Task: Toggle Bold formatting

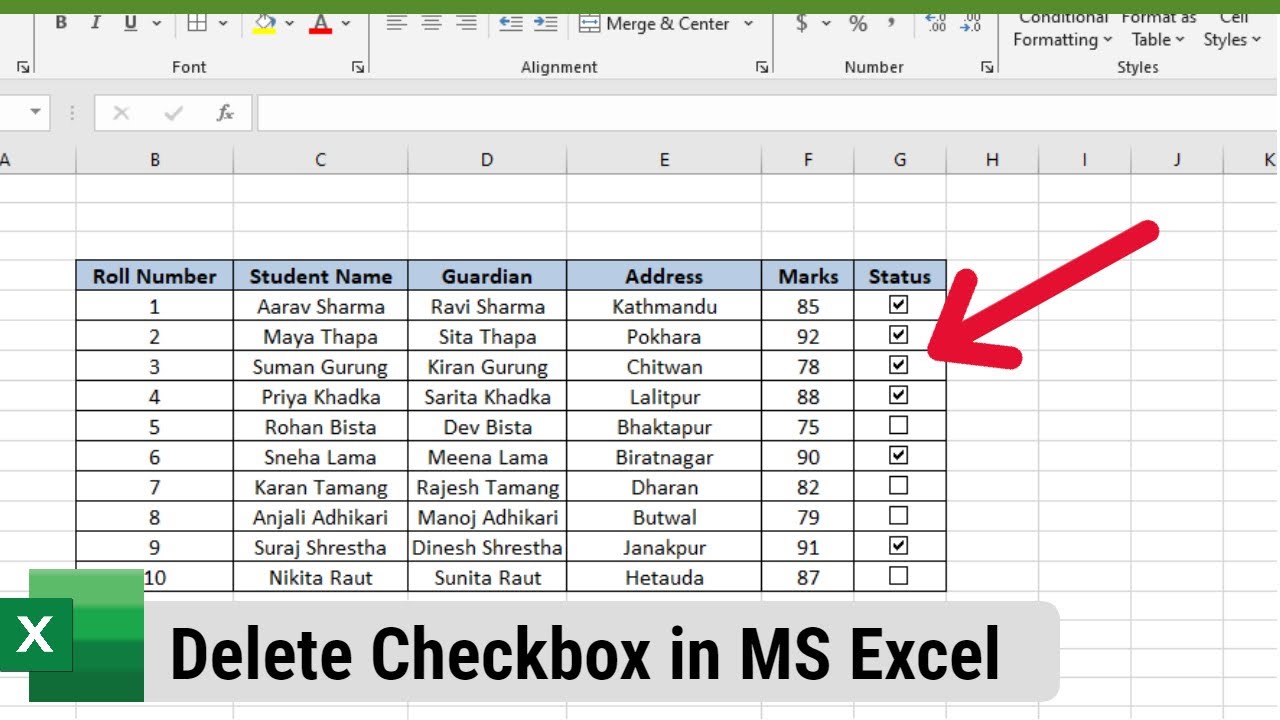Action: (61, 22)
